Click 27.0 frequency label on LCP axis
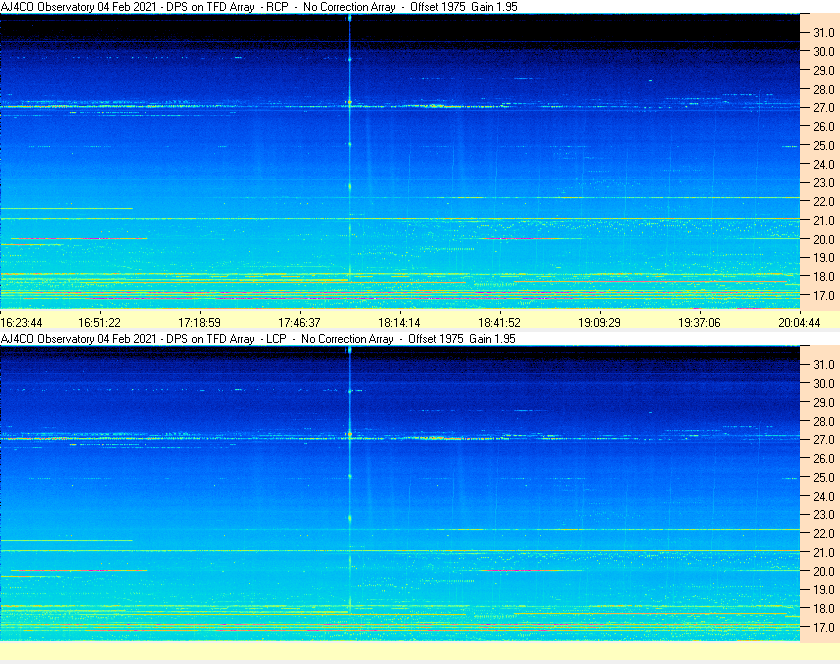Screen dimensions: 840x664 pyautogui.click(x=824, y=439)
